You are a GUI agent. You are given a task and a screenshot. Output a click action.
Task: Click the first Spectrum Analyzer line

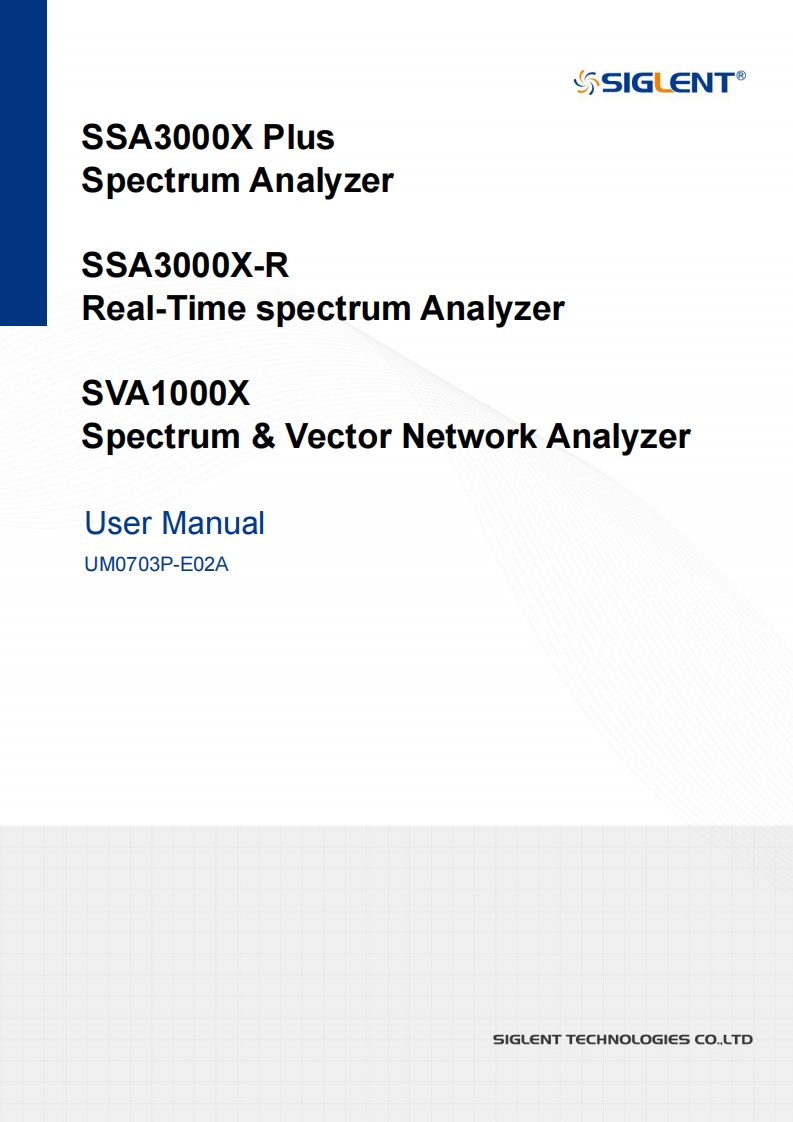237,181
